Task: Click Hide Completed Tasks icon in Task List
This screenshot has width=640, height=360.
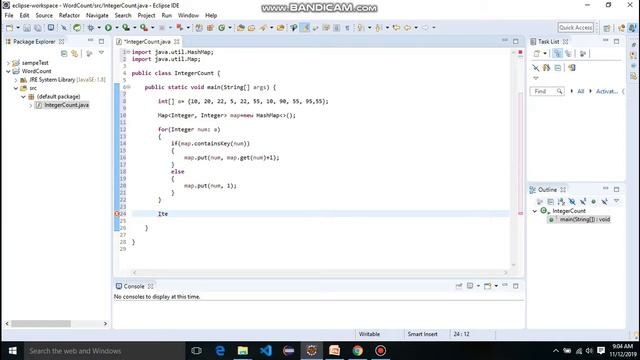Action: 536,68
